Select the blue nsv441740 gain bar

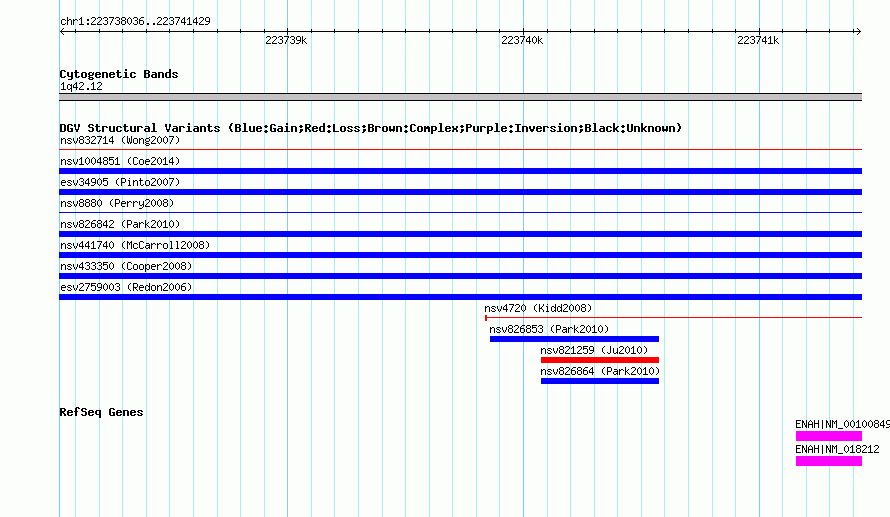coord(460,255)
